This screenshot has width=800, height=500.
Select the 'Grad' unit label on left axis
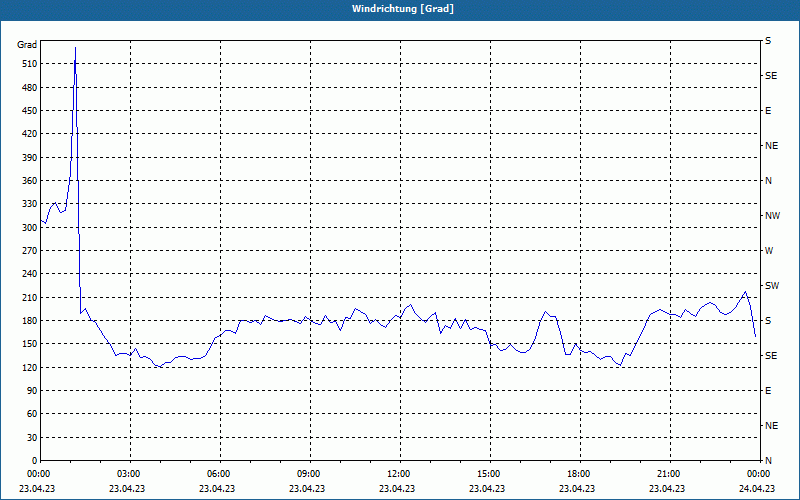(27, 45)
